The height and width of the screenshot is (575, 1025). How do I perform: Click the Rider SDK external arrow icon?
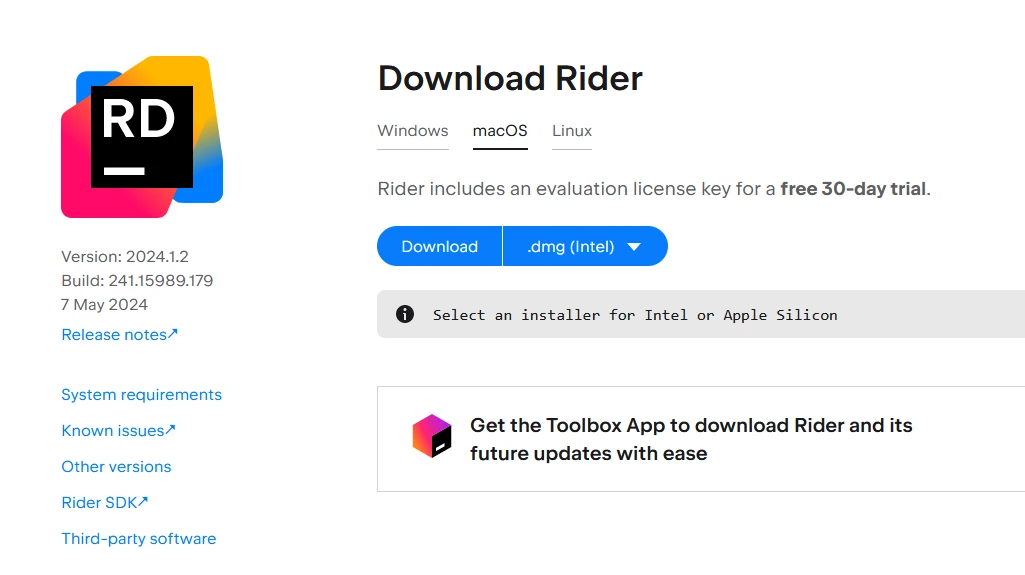[x=143, y=502]
